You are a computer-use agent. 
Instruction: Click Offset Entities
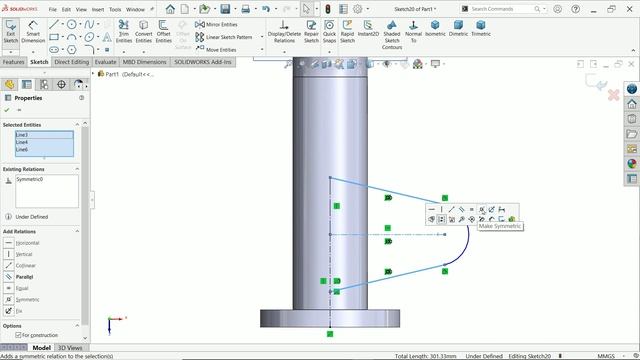(x=163, y=32)
